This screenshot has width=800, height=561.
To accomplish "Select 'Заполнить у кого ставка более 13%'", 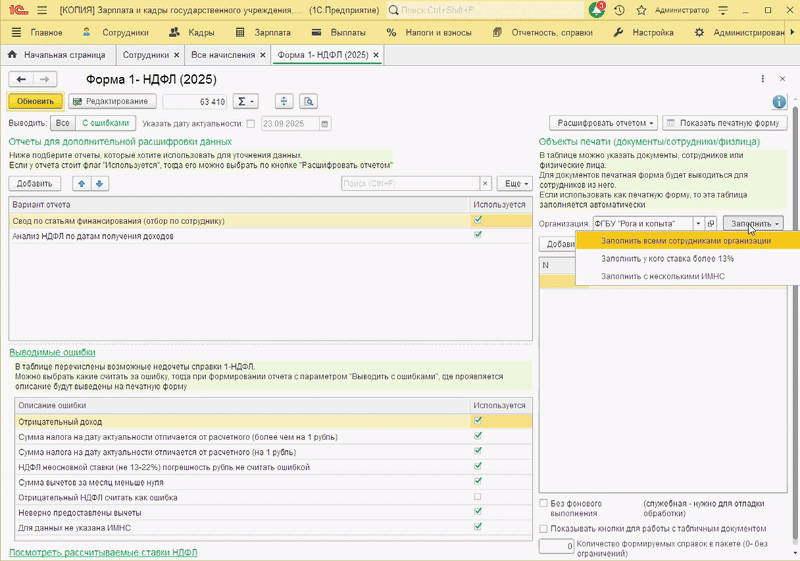I will (x=667, y=258).
